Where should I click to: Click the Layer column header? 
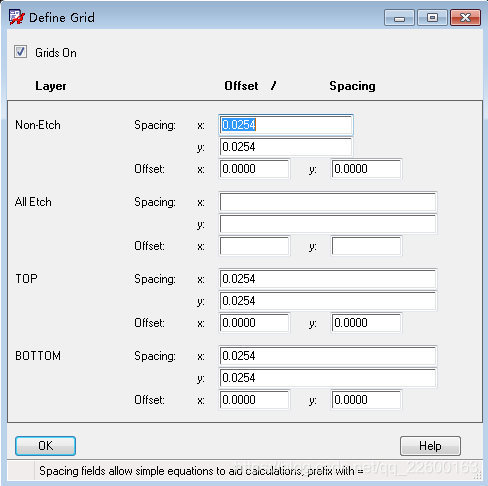coord(51,86)
